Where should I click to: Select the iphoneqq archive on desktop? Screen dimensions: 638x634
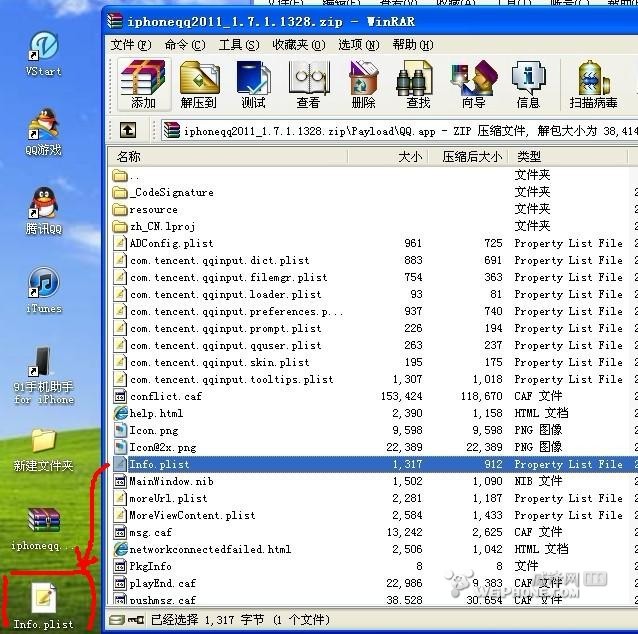tap(44, 529)
